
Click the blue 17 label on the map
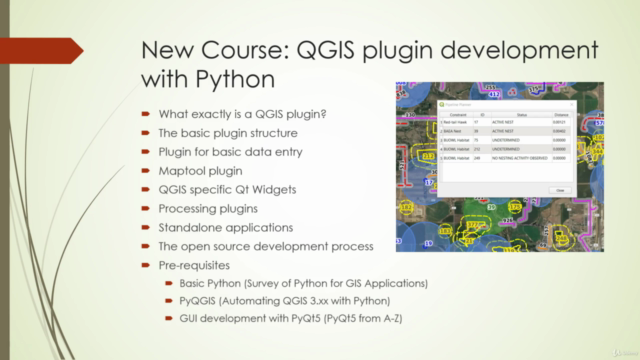click(x=429, y=182)
